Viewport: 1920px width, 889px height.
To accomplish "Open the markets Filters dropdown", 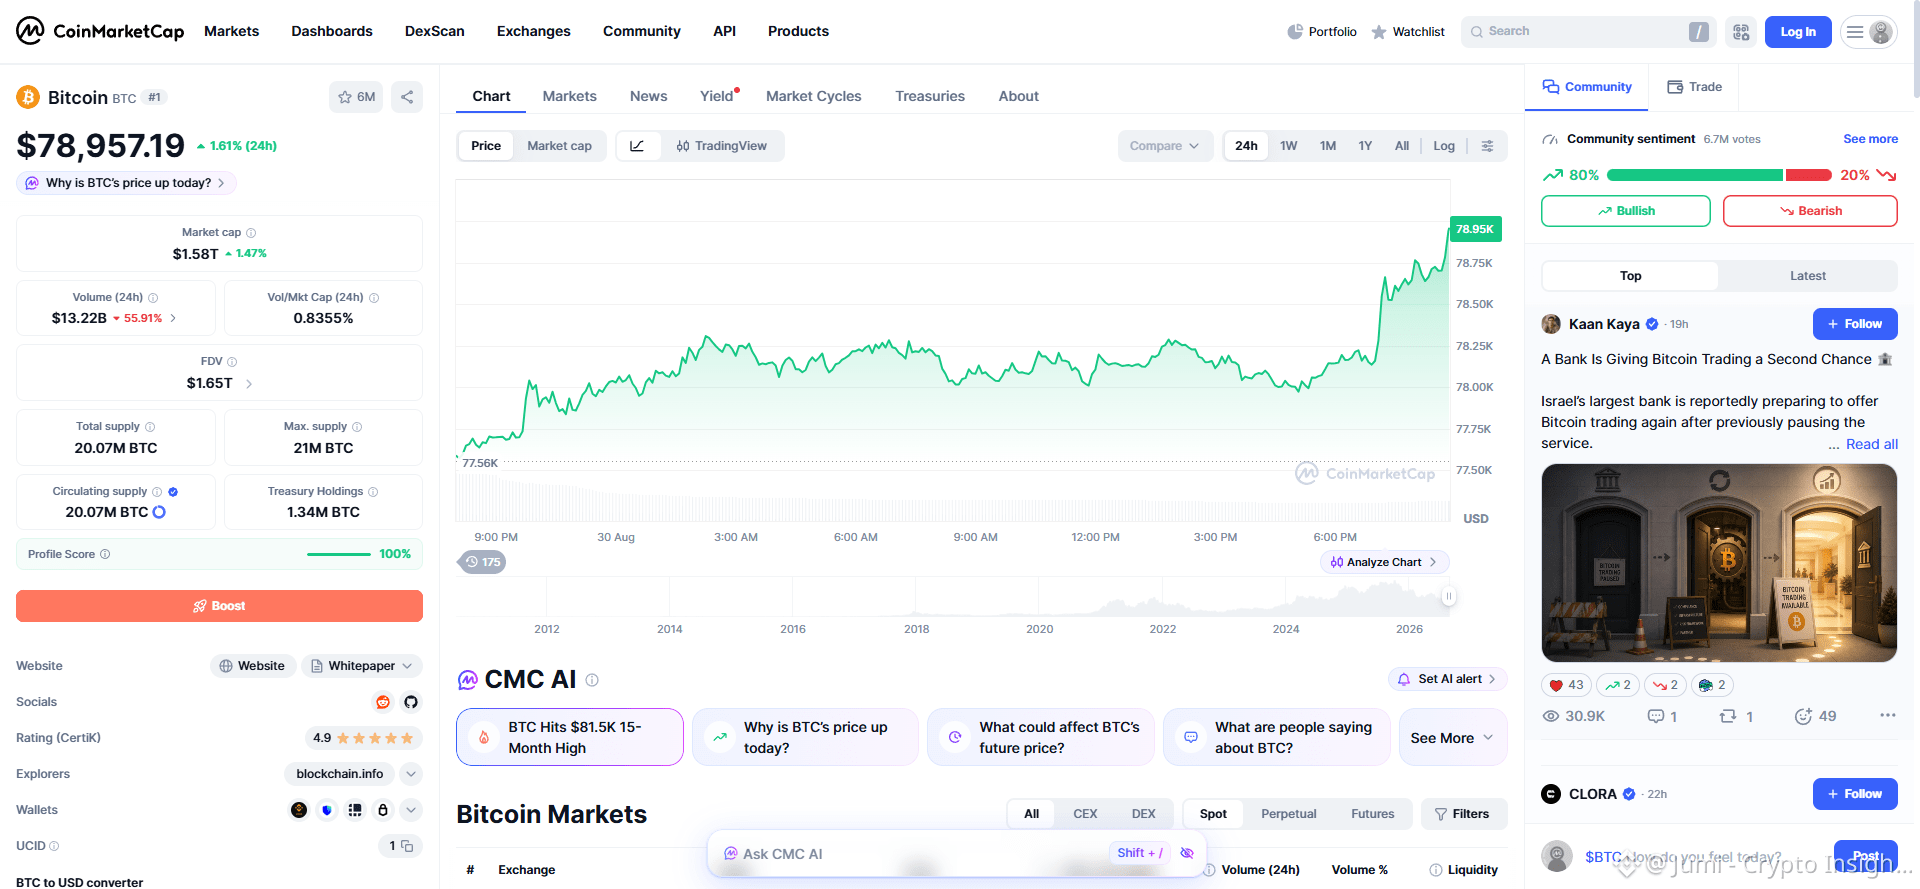I will tap(1462, 814).
